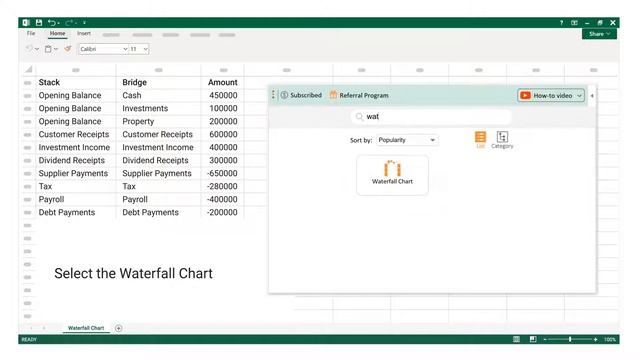Select the amount cell -650000
640x360 pixels.
point(222,173)
